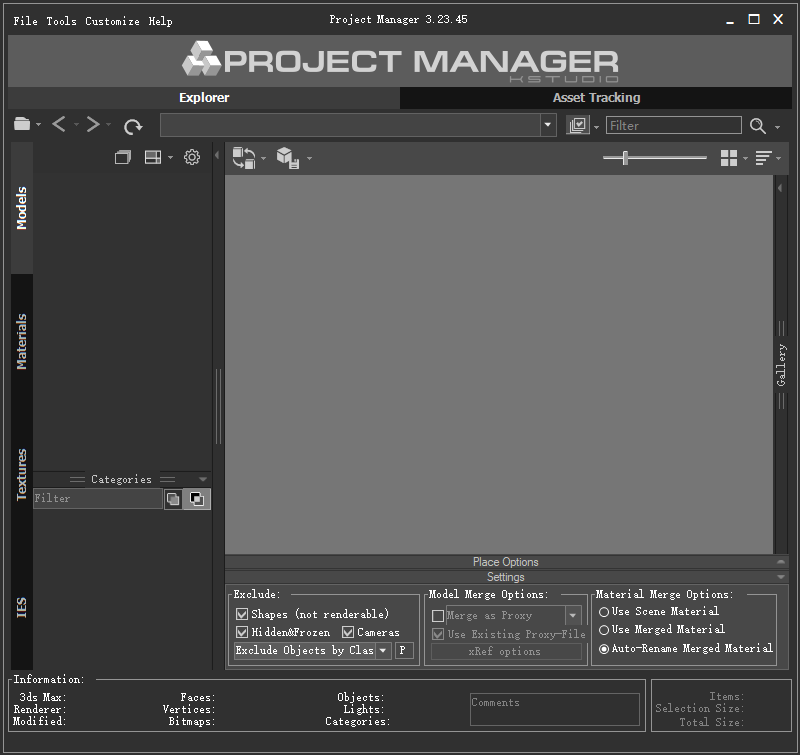Switch to the Asset Tracking tab
The height and width of the screenshot is (755, 800).
596,97
